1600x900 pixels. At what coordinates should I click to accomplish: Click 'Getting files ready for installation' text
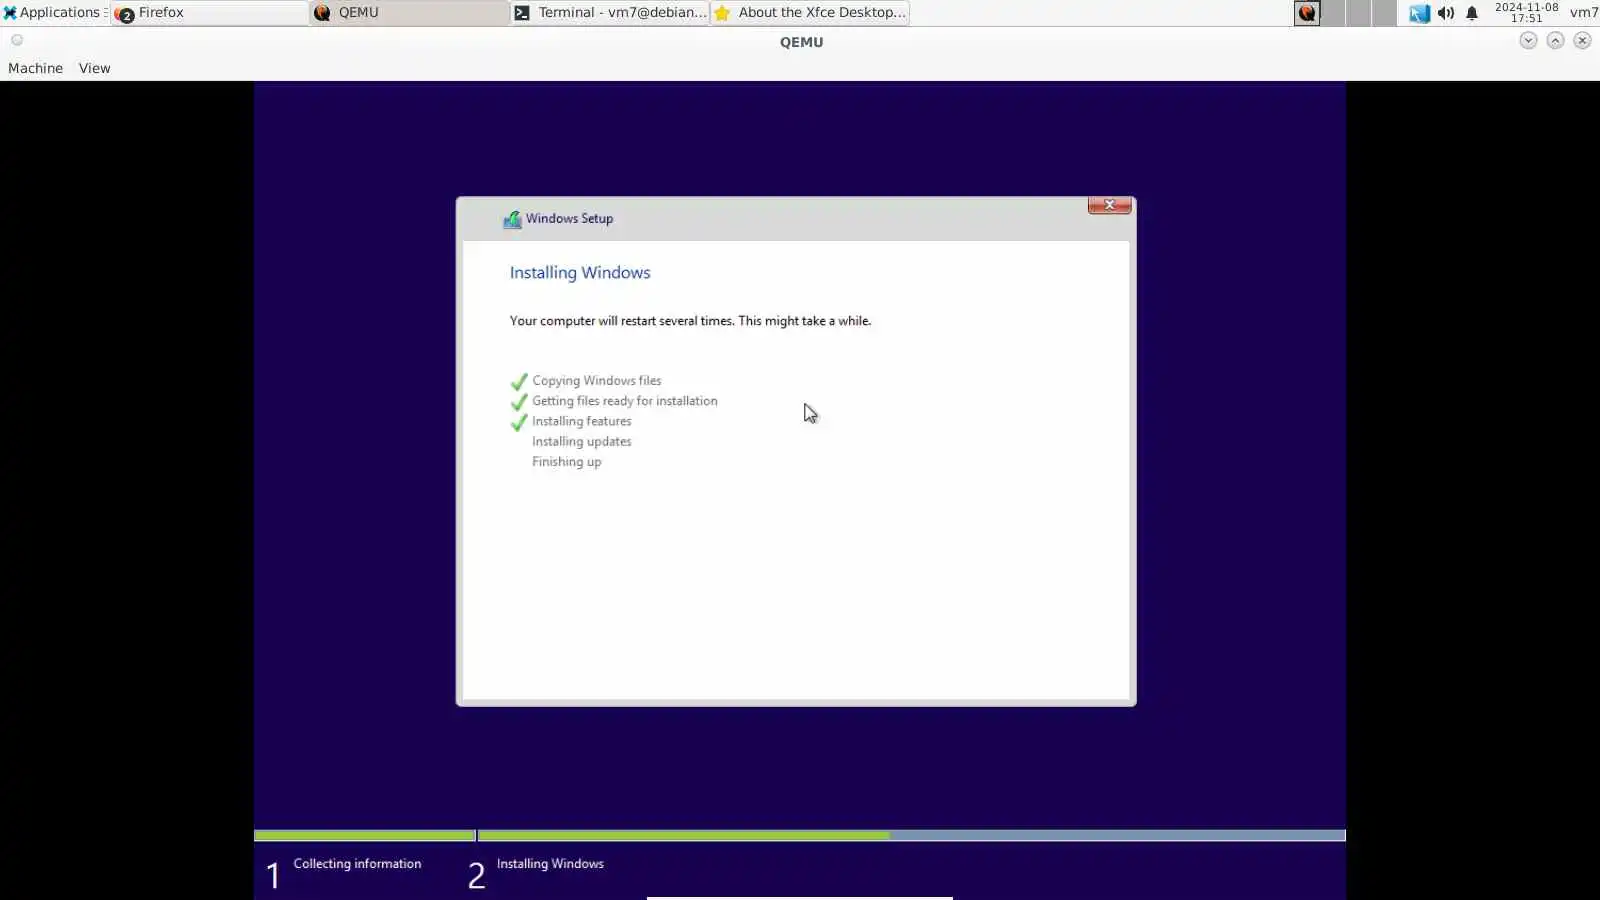point(625,401)
